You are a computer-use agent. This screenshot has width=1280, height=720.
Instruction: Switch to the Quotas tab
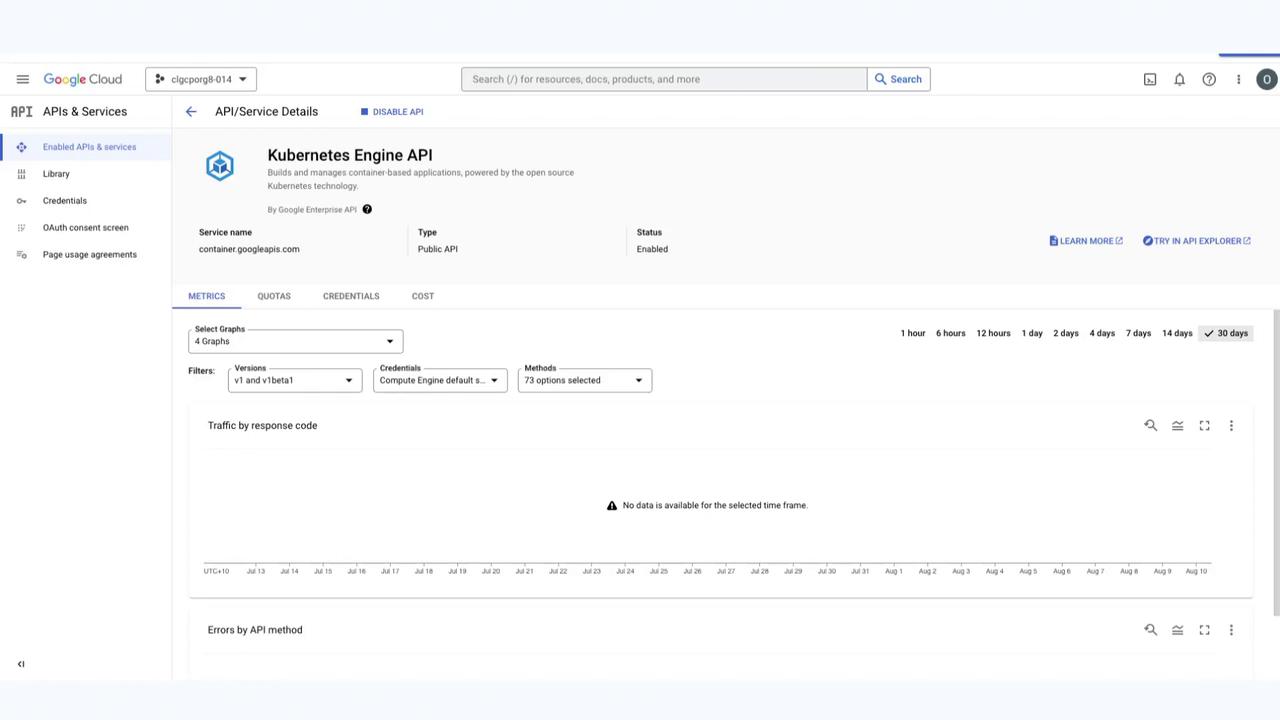coord(273,296)
